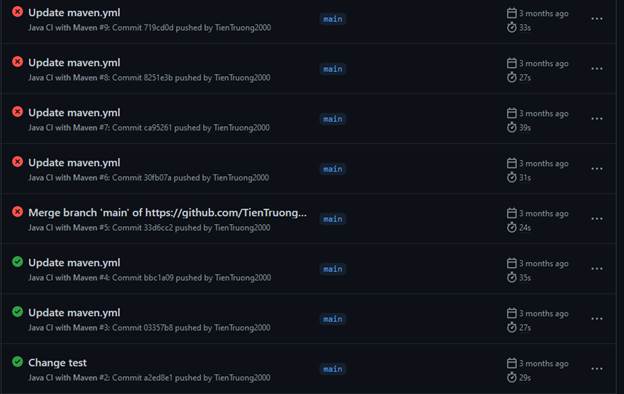
Task: Open the three-dot menu for Maven run #6
Action: pyautogui.click(x=597, y=169)
